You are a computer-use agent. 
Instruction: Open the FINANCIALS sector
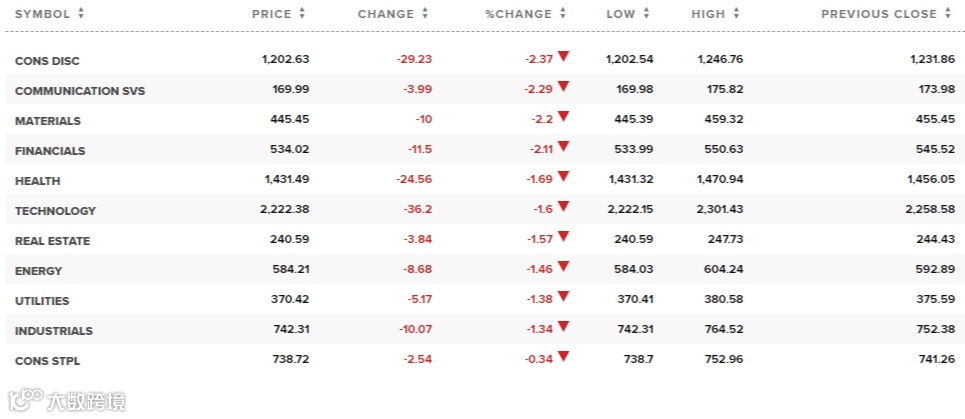[x=50, y=151]
